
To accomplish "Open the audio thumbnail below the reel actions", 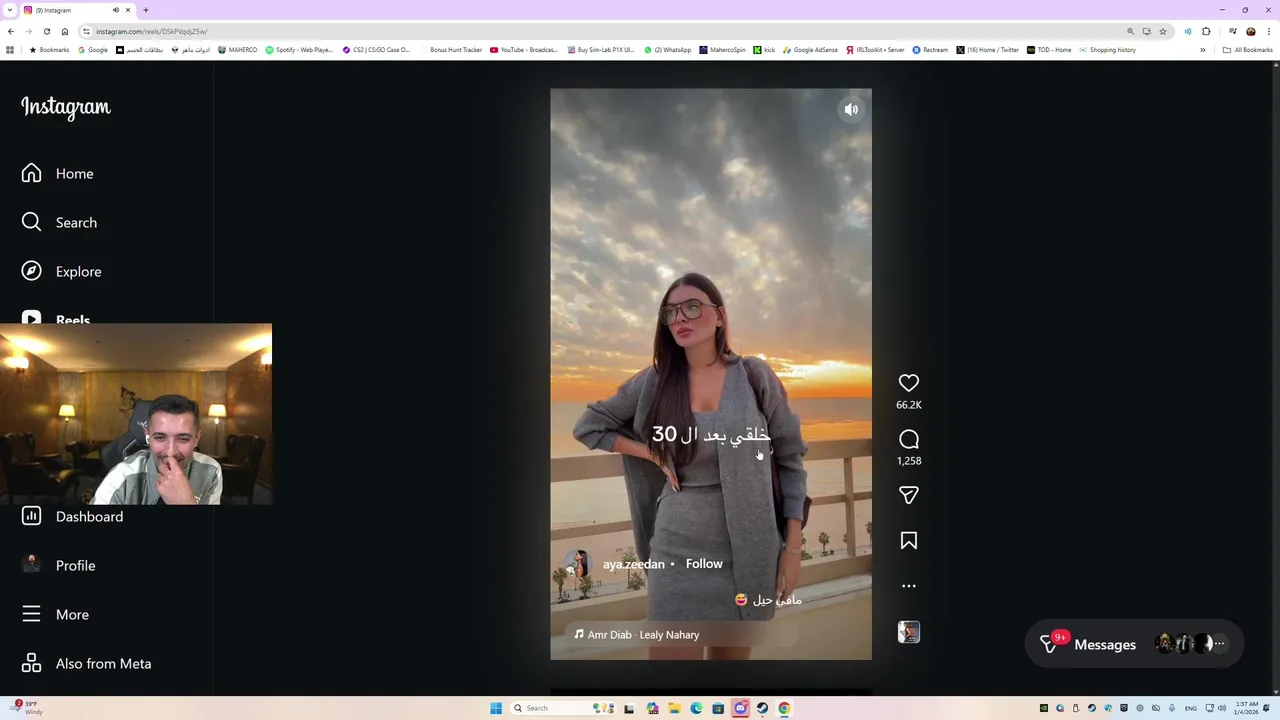I will click(909, 632).
